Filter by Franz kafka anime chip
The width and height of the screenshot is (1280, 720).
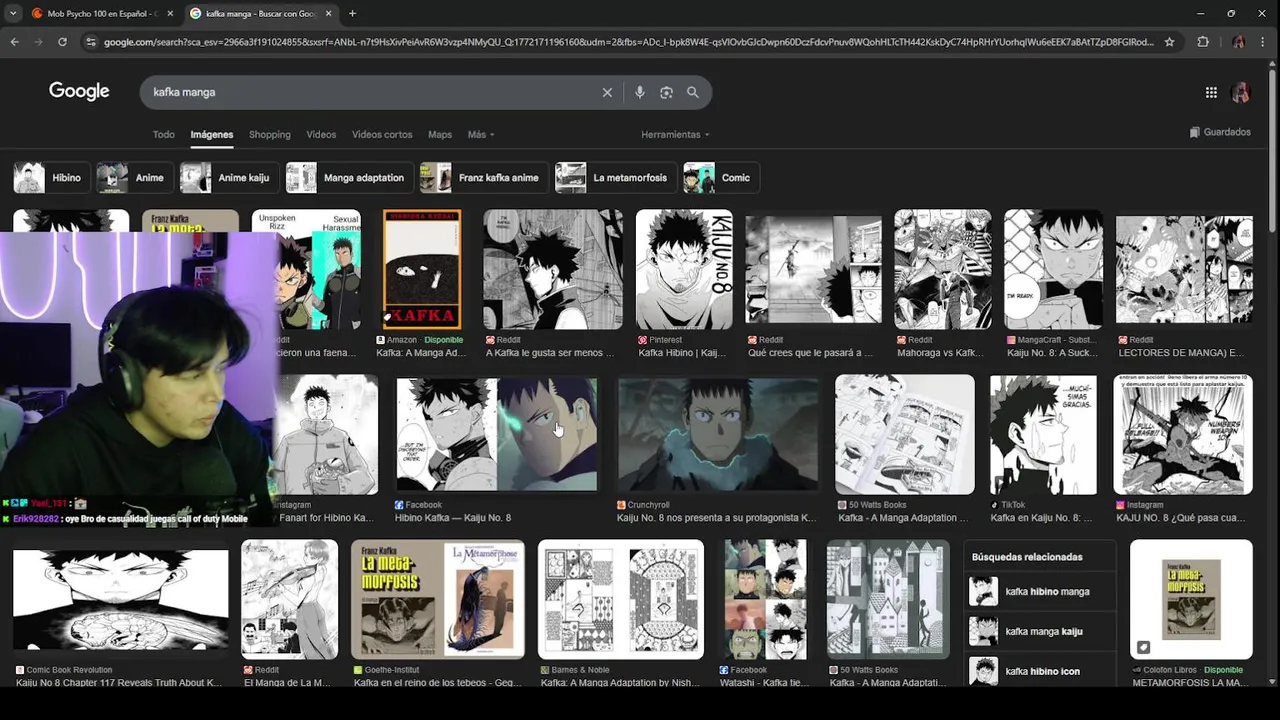point(483,178)
